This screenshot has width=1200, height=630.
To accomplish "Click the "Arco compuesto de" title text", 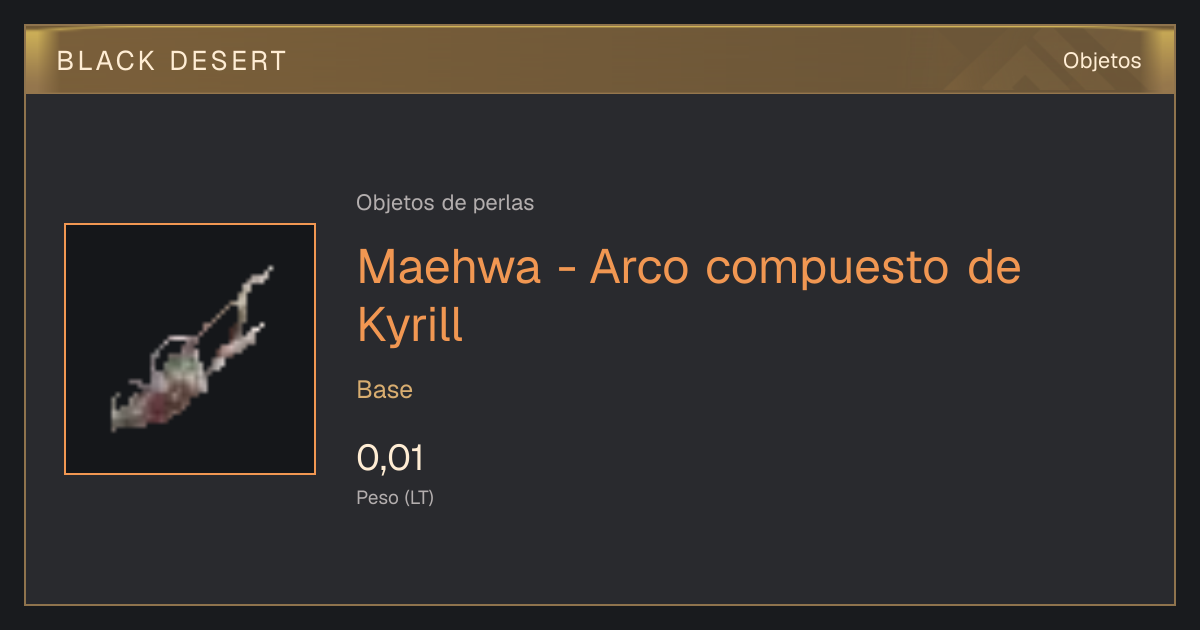I will pos(805,267).
